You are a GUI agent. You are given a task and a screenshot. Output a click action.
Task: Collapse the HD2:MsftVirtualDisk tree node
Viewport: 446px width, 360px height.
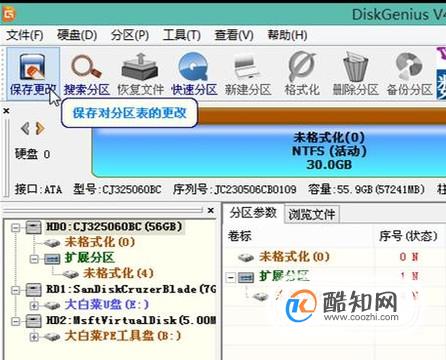pos(15,321)
